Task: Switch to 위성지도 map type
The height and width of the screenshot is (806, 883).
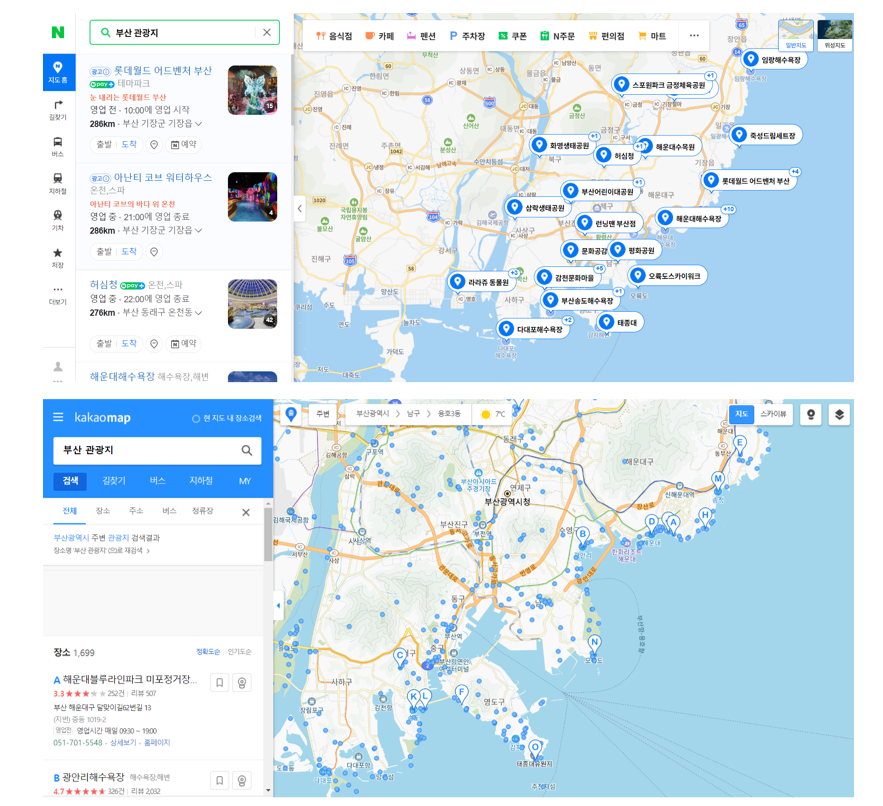Action: pyautogui.click(x=835, y=34)
